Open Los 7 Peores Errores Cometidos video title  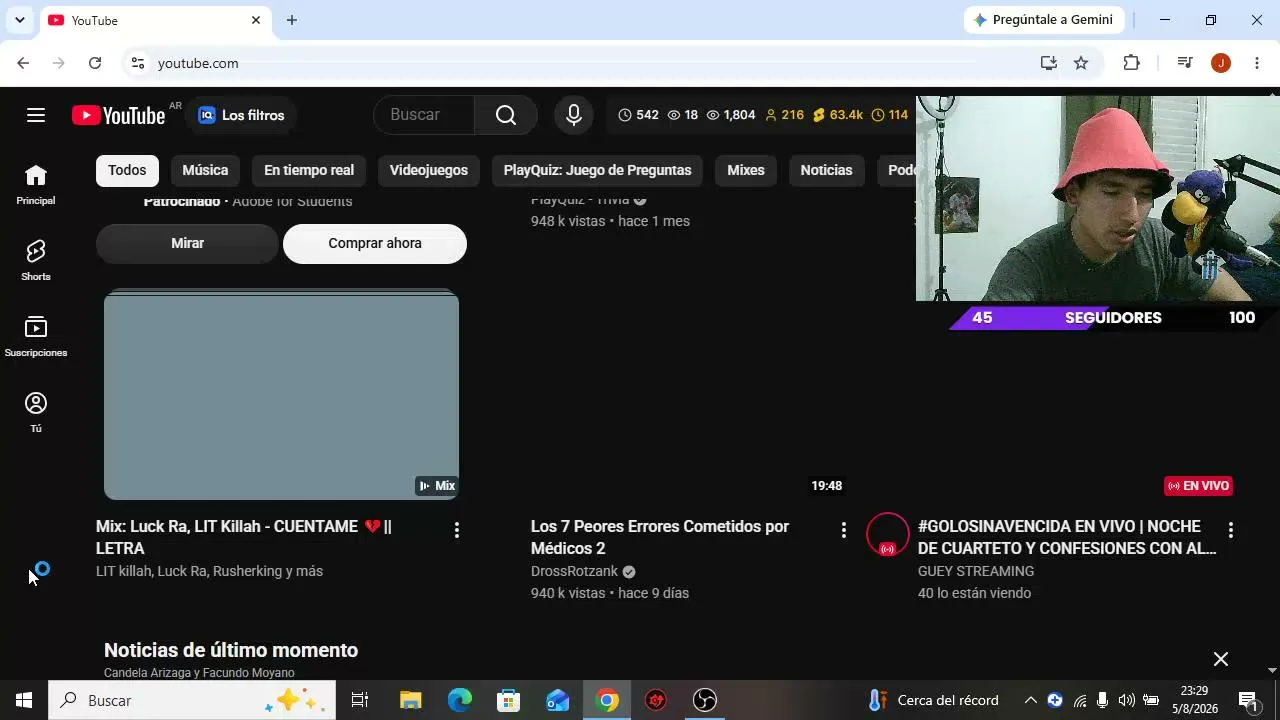pos(660,537)
